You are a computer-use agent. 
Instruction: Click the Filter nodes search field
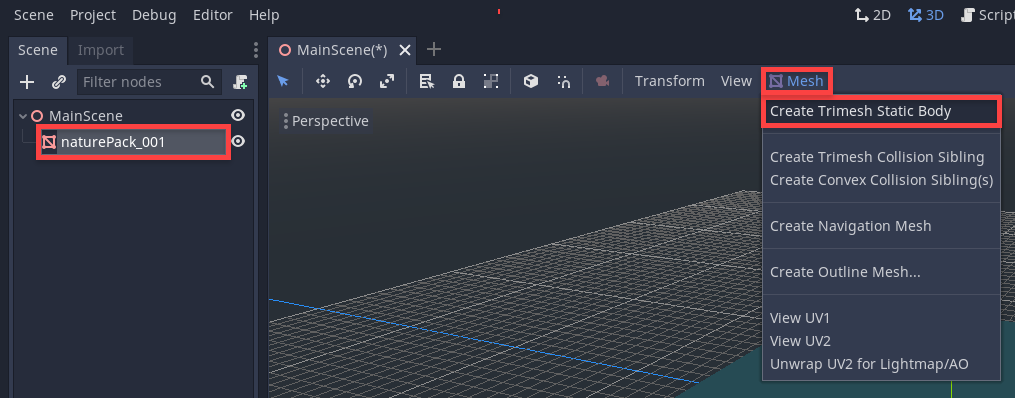(150, 82)
